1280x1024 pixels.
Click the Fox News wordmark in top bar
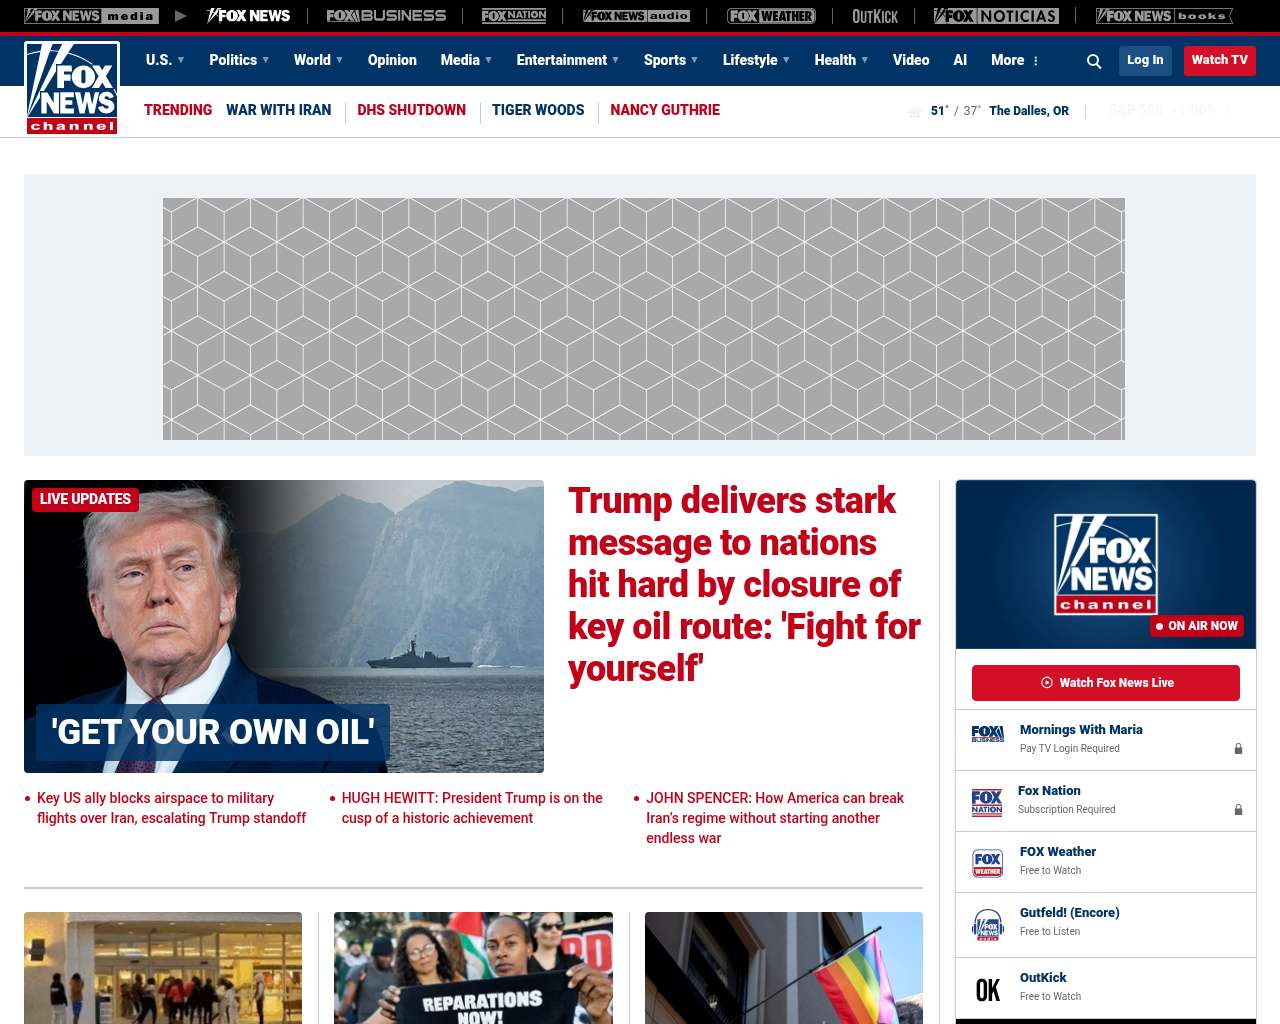coord(249,16)
